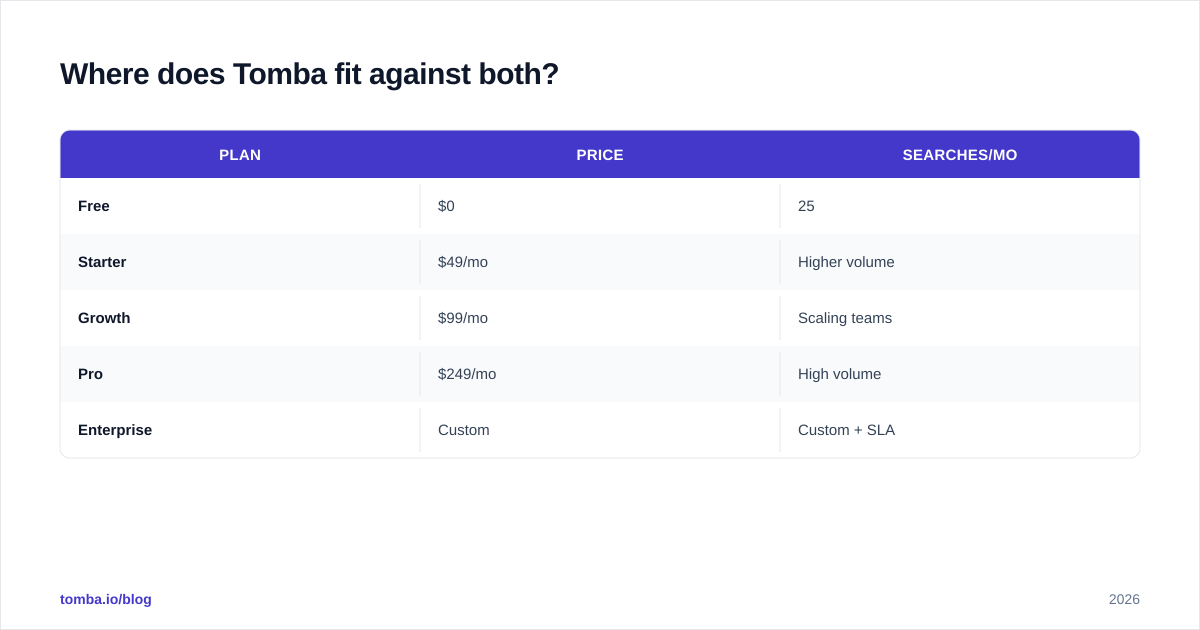1200x630 pixels.
Task: Click the heading about where Tomba fits
Action: pyautogui.click(x=309, y=74)
